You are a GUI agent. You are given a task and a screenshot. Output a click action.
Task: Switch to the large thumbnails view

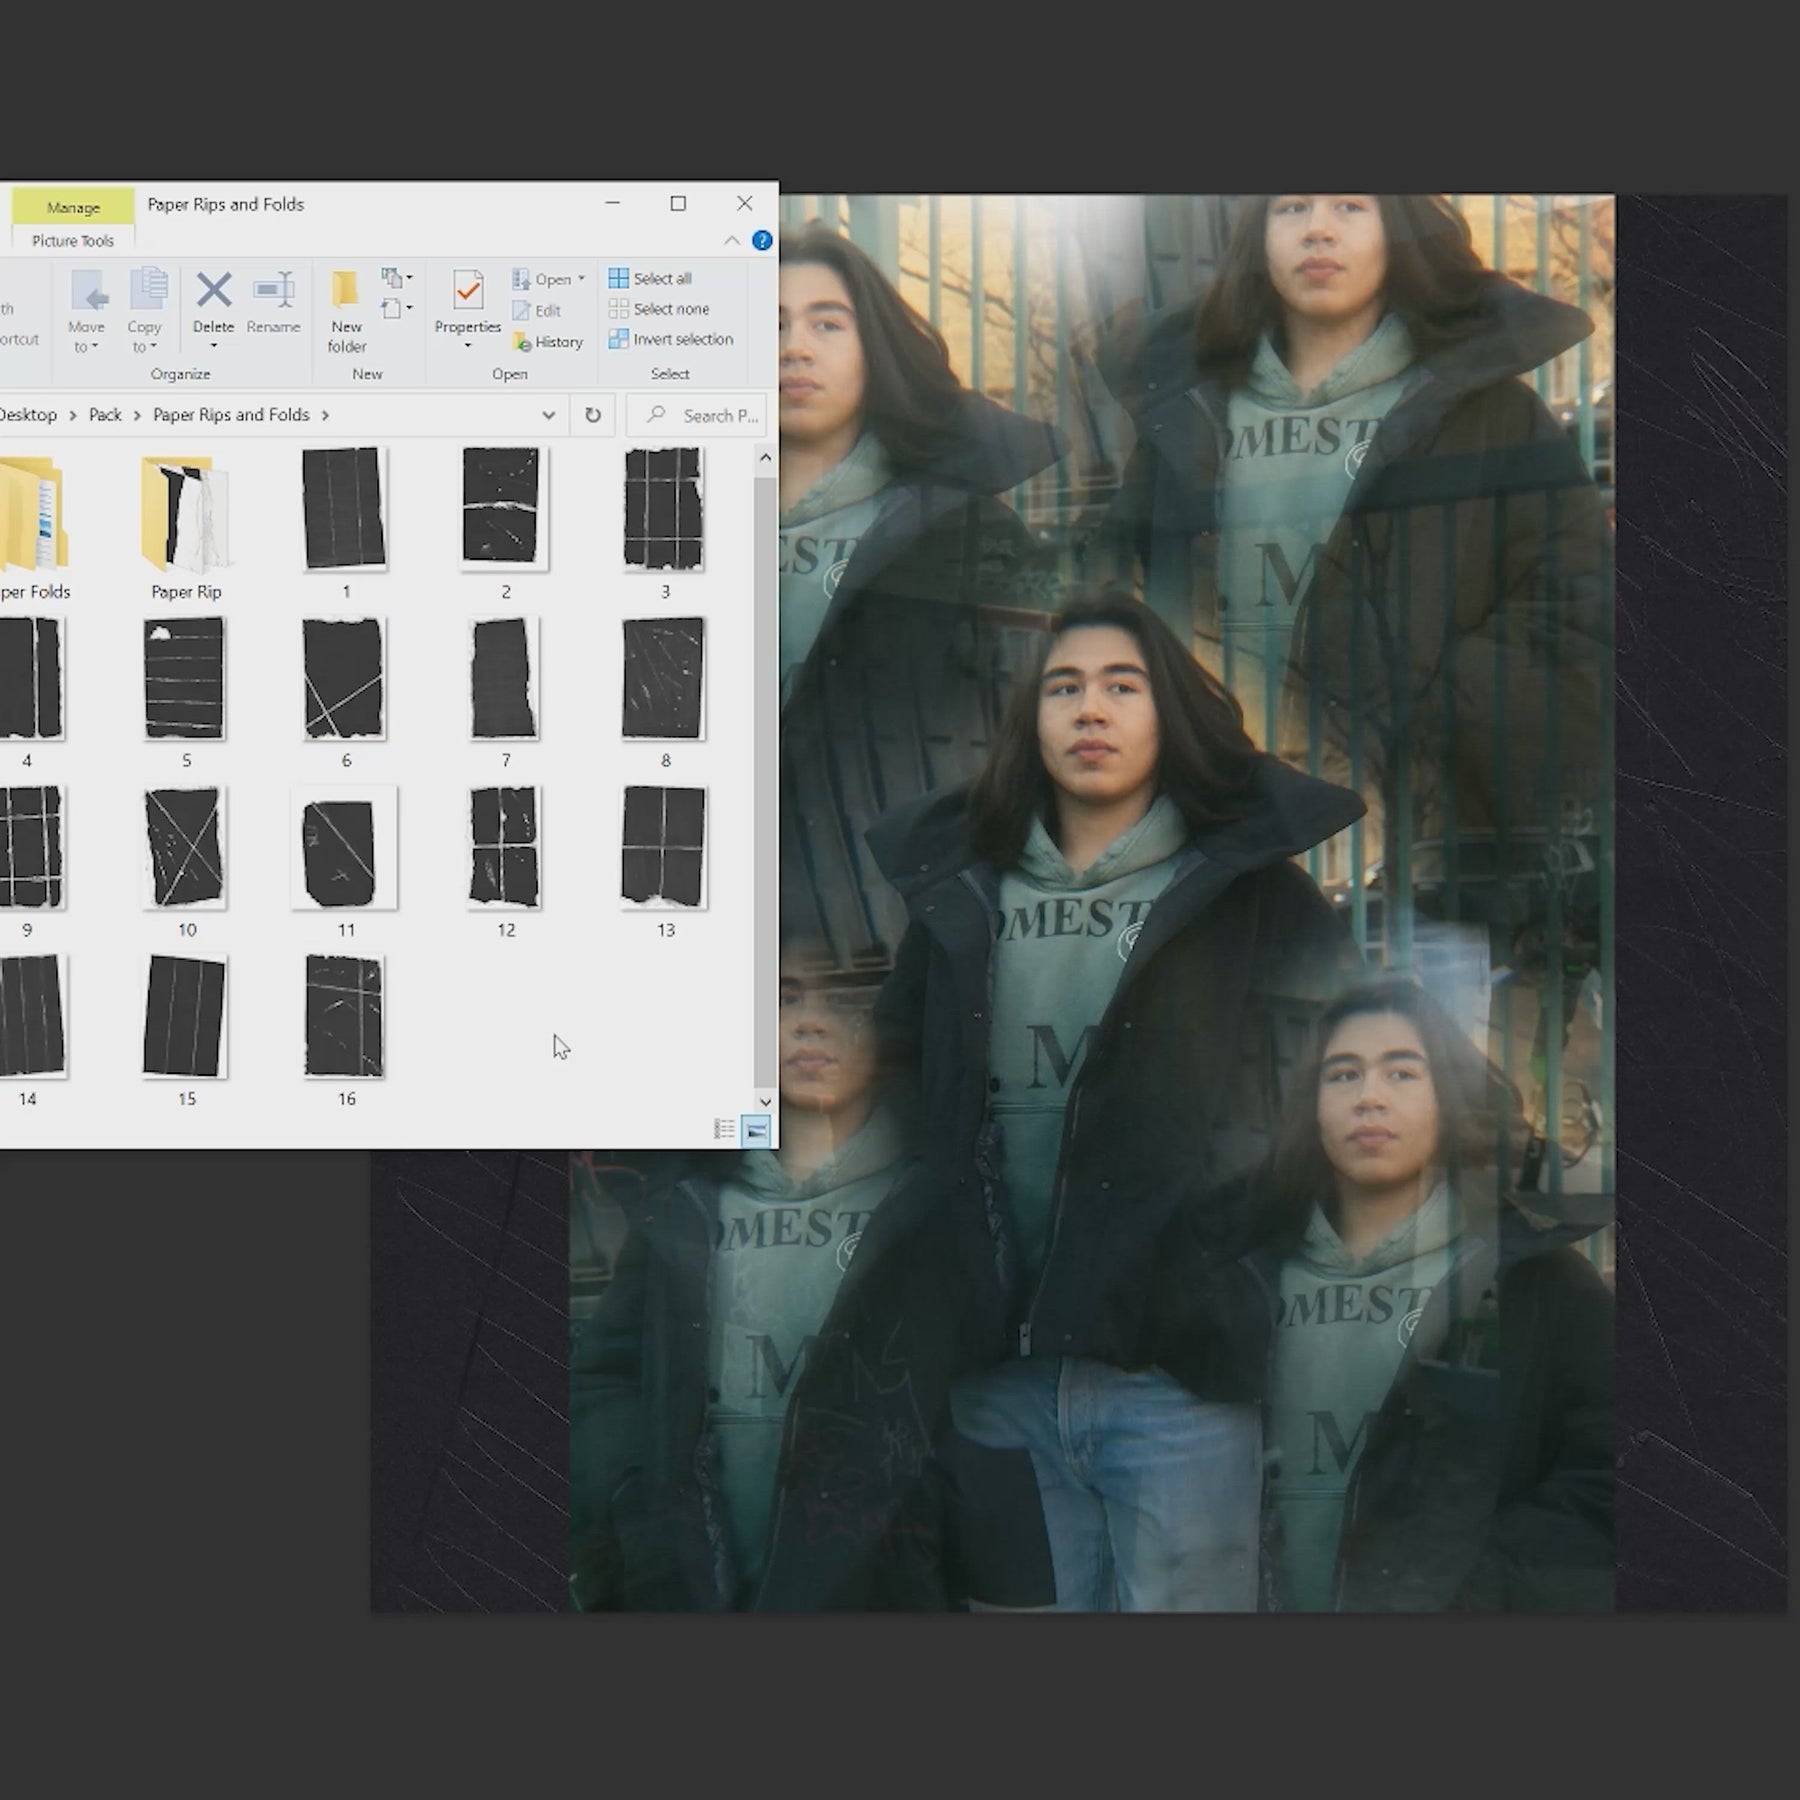(757, 1130)
